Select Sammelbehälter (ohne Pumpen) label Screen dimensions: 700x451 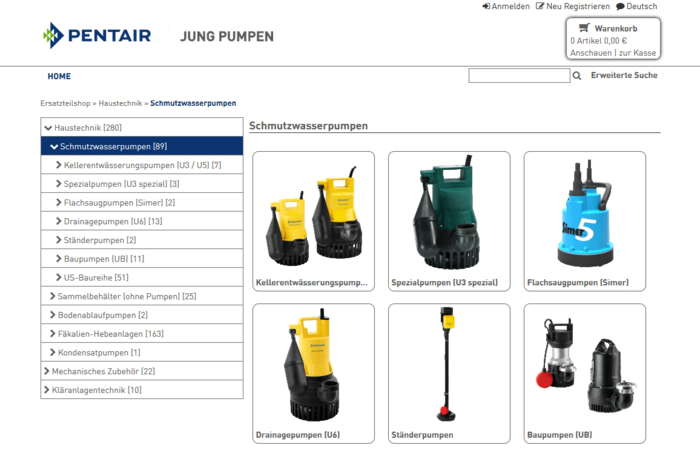[x=127, y=296]
